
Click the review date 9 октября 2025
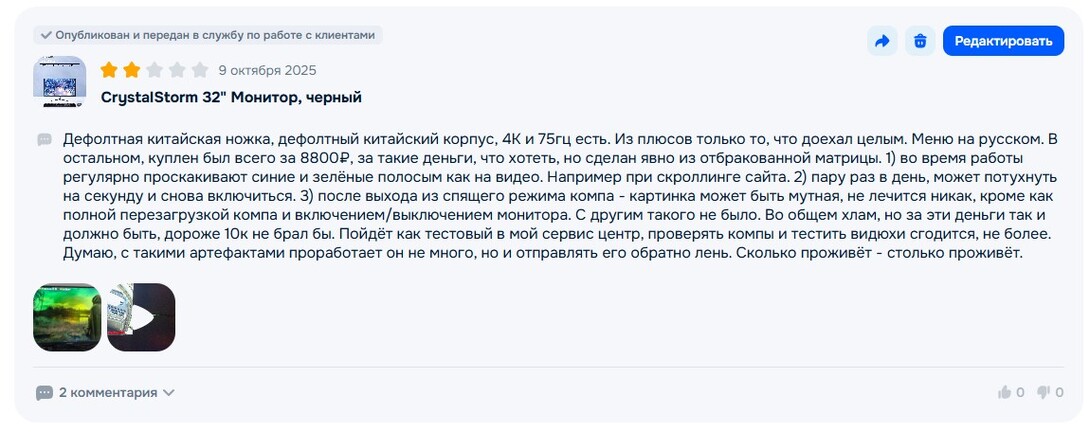coord(267,70)
